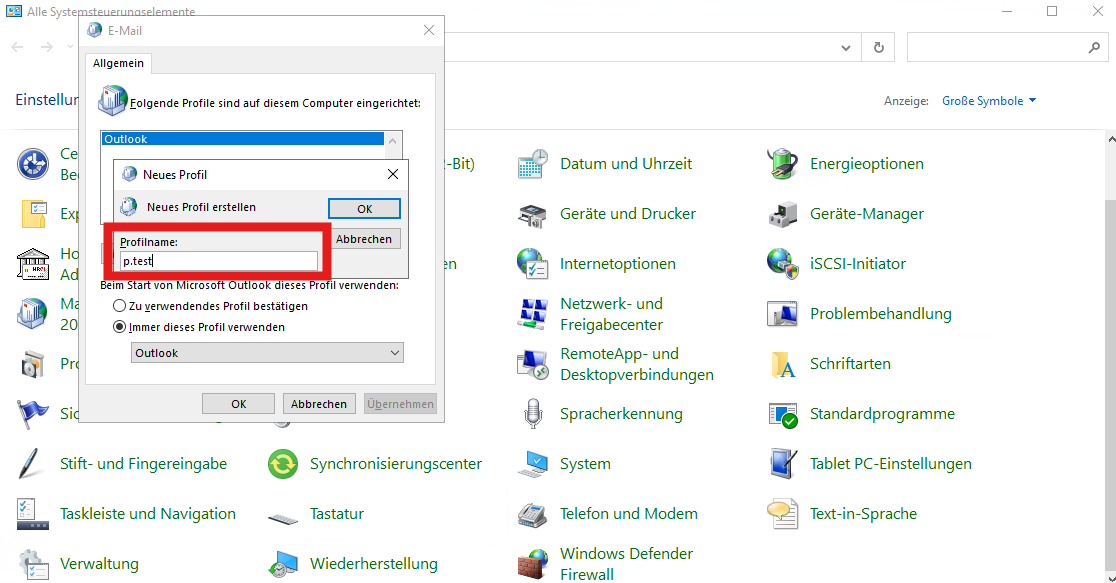Open Telefon und Modem icon
Viewport: 1116px width, 583px height.
[532, 514]
